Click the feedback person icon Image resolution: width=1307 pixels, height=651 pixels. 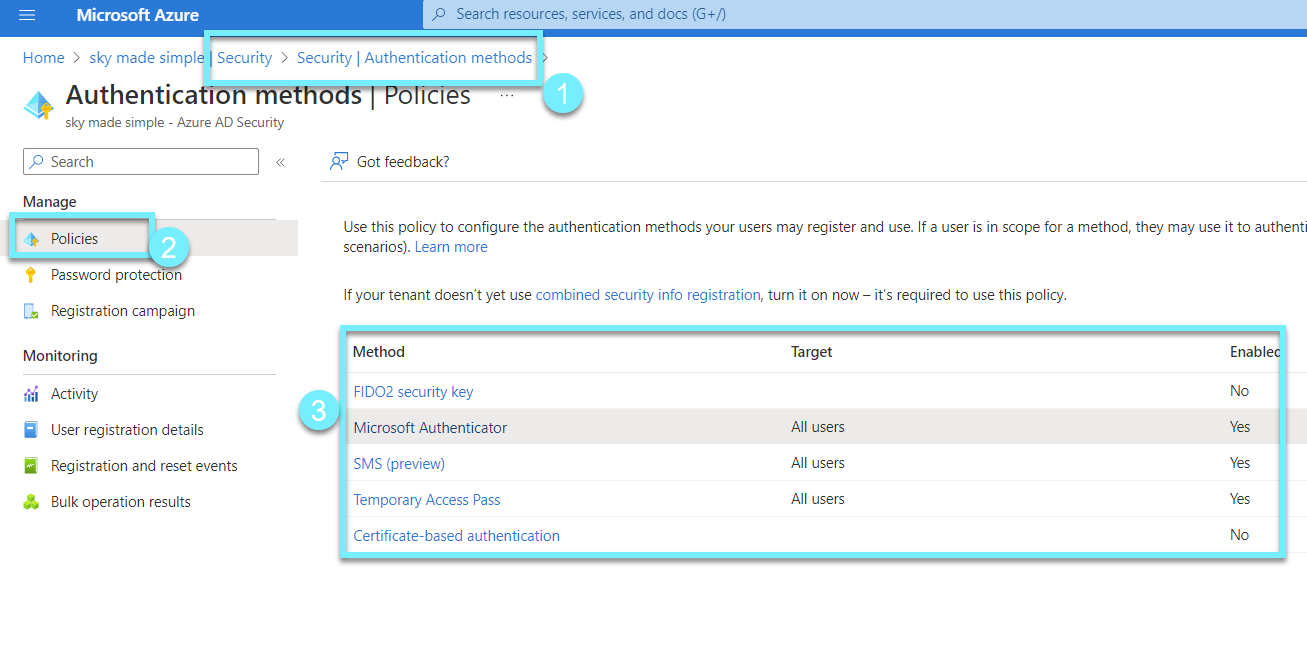tap(339, 161)
